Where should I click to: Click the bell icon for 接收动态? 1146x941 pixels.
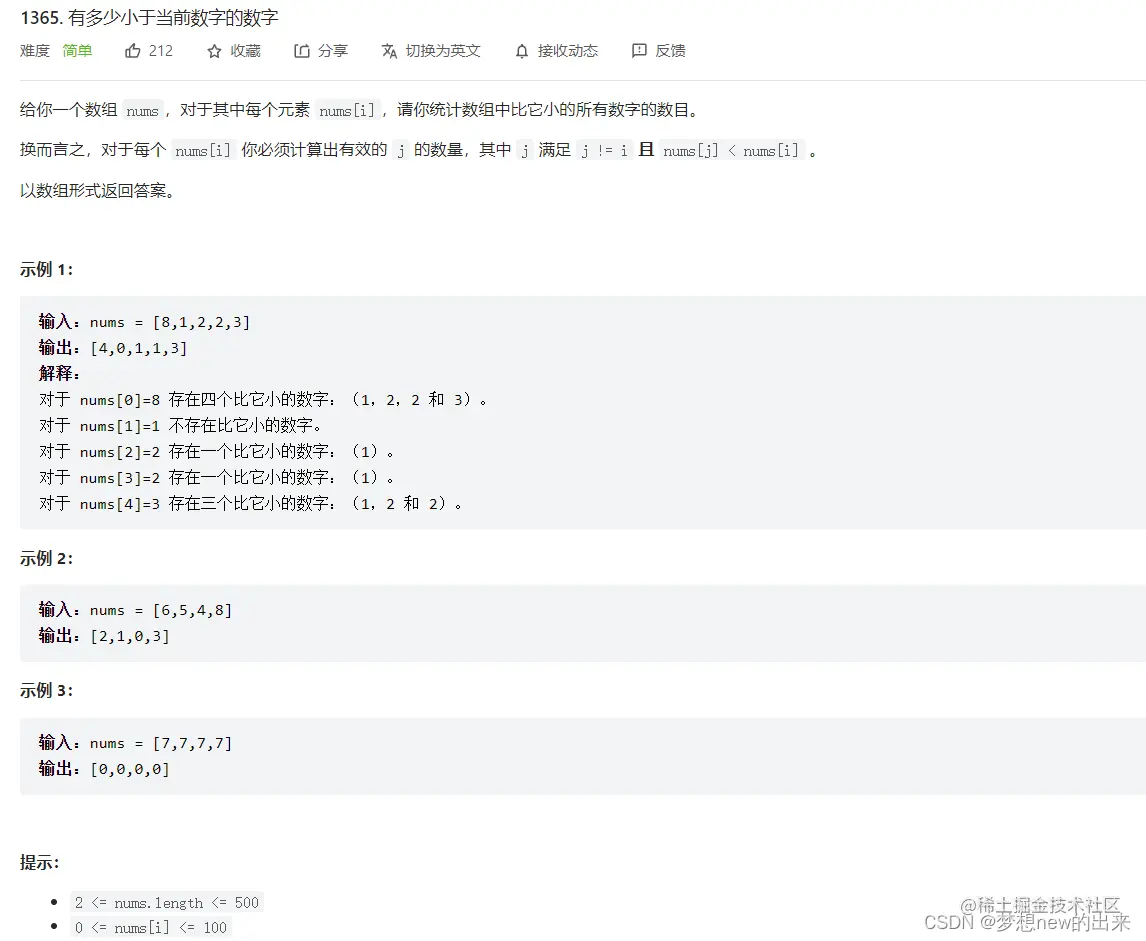coord(521,51)
